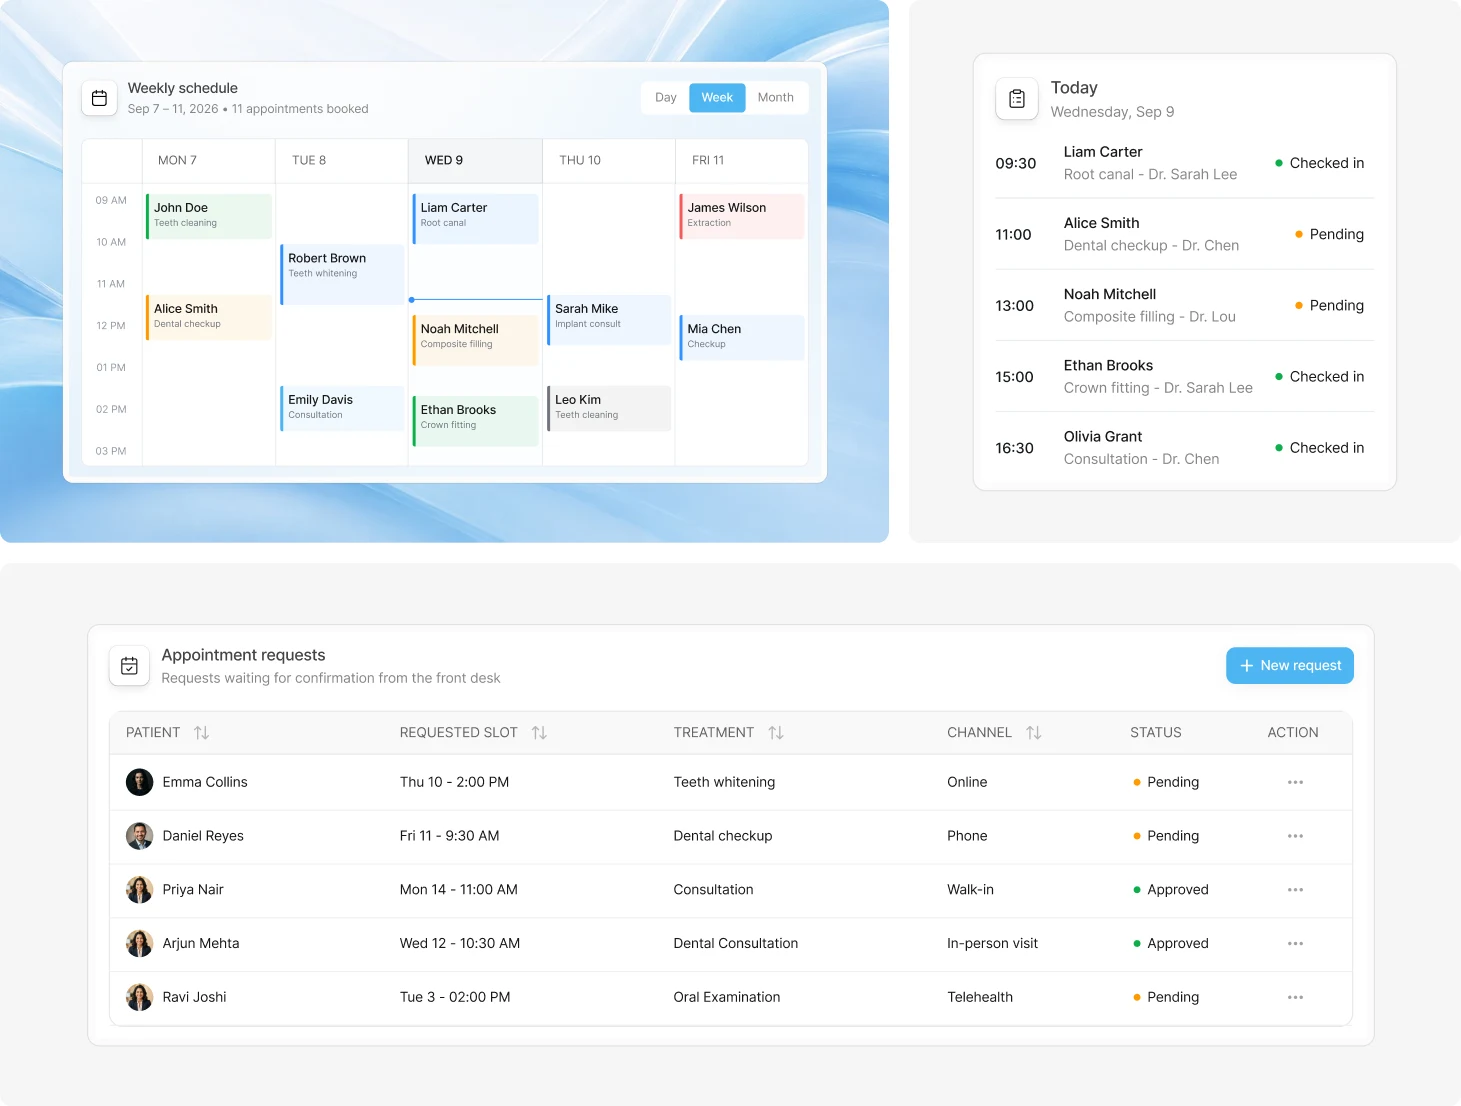Click Approved status for Priya Nair

(x=1171, y=890)
